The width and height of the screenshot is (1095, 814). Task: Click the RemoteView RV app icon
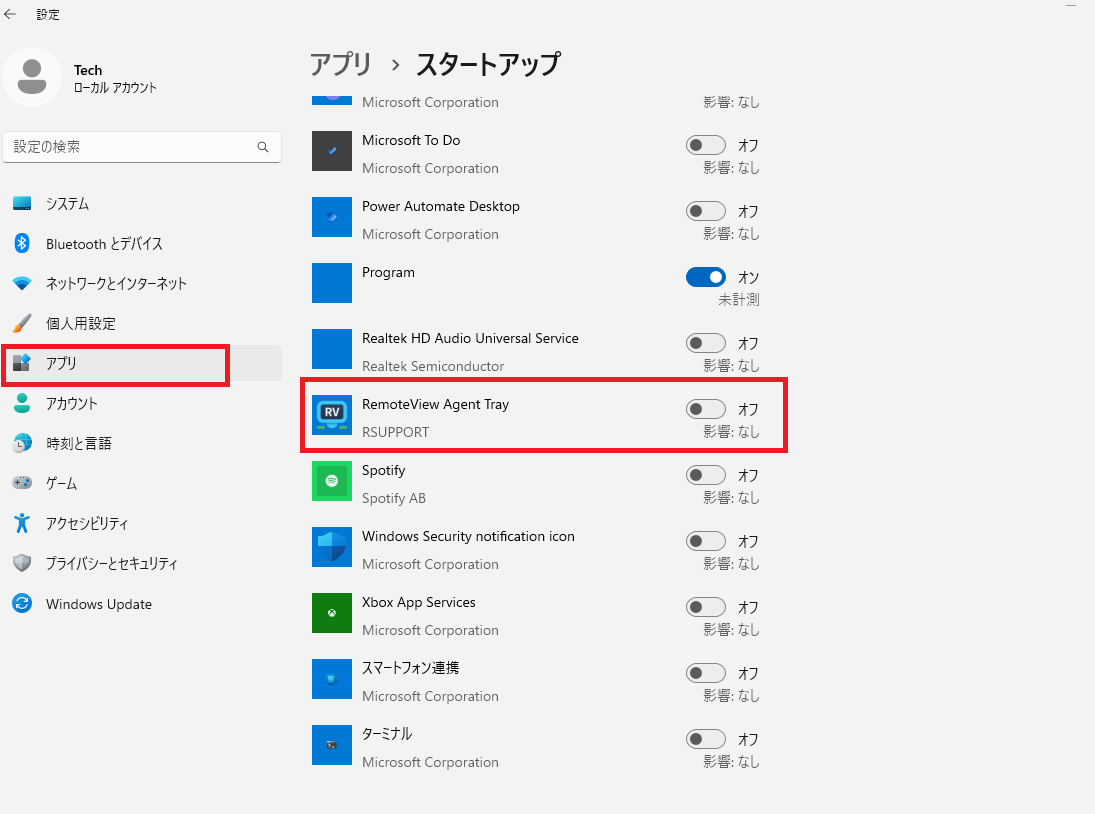coord(332,415)
